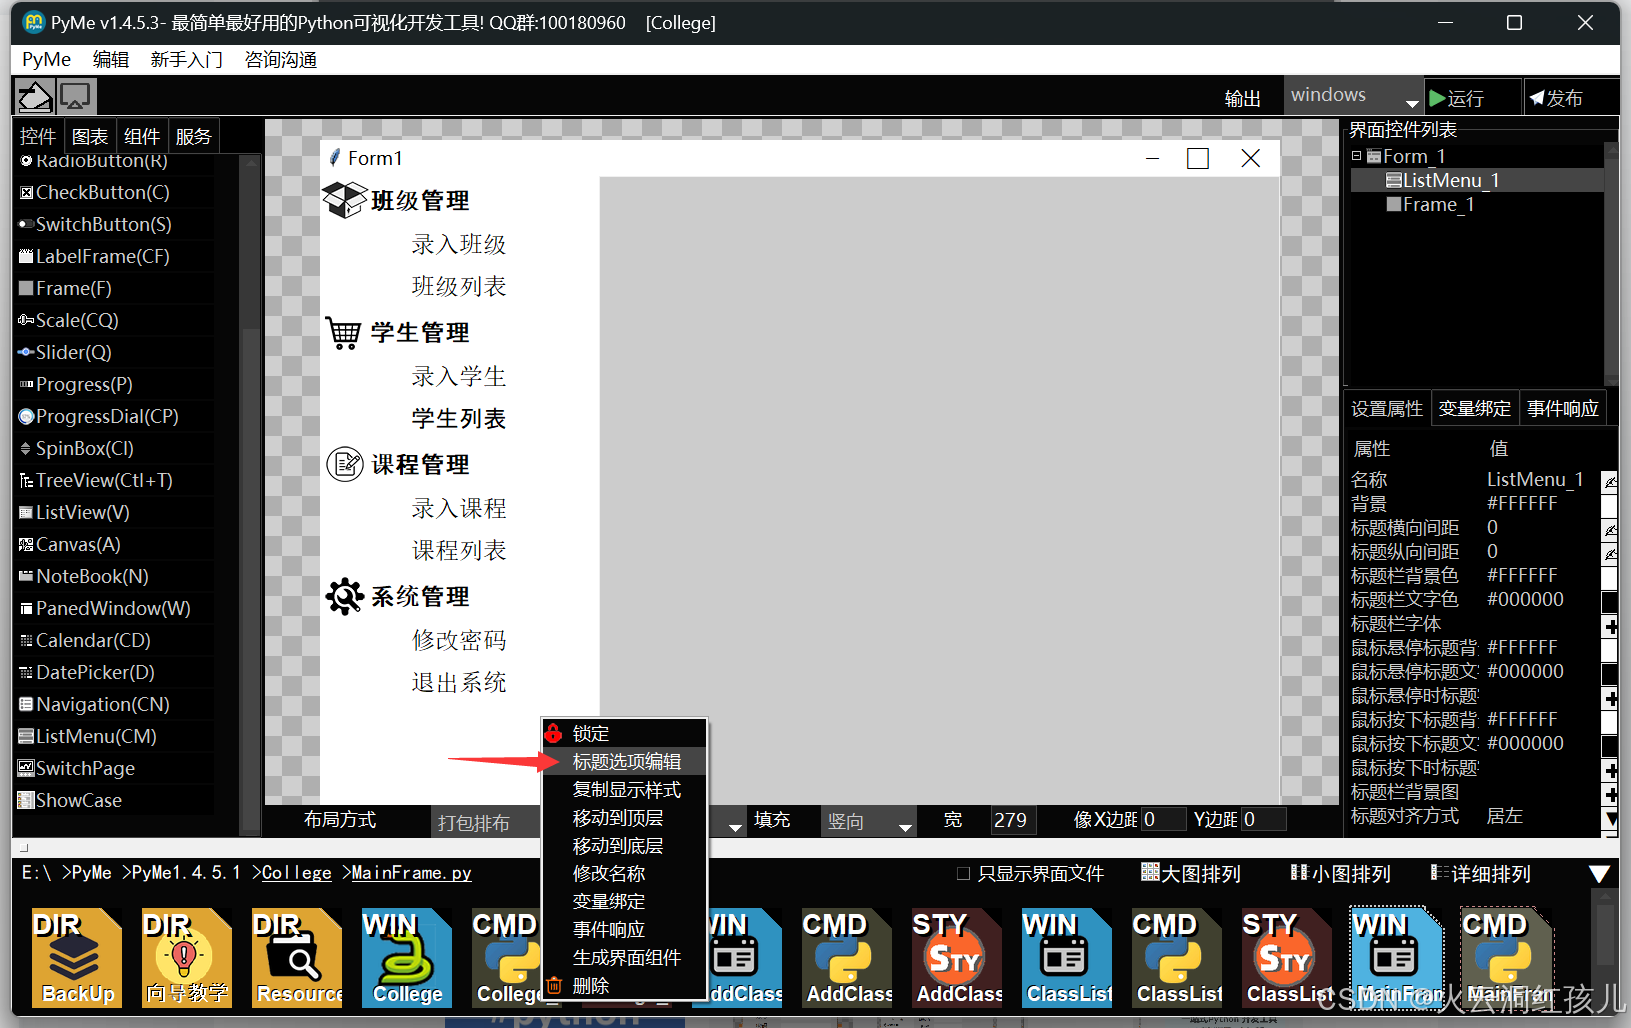Open the 打包排布 layout dropdown

[590, 822]
